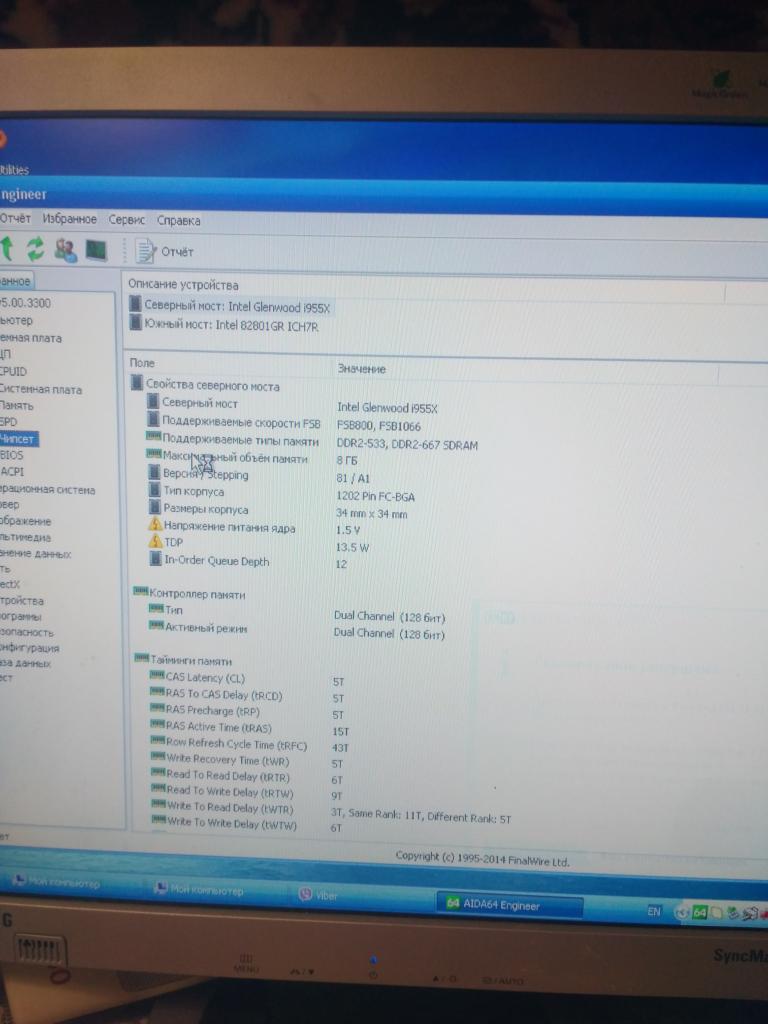Select the RAS To CAS Delay (tRCD) row
The image size is (768, 1024).
coord(248,696)
